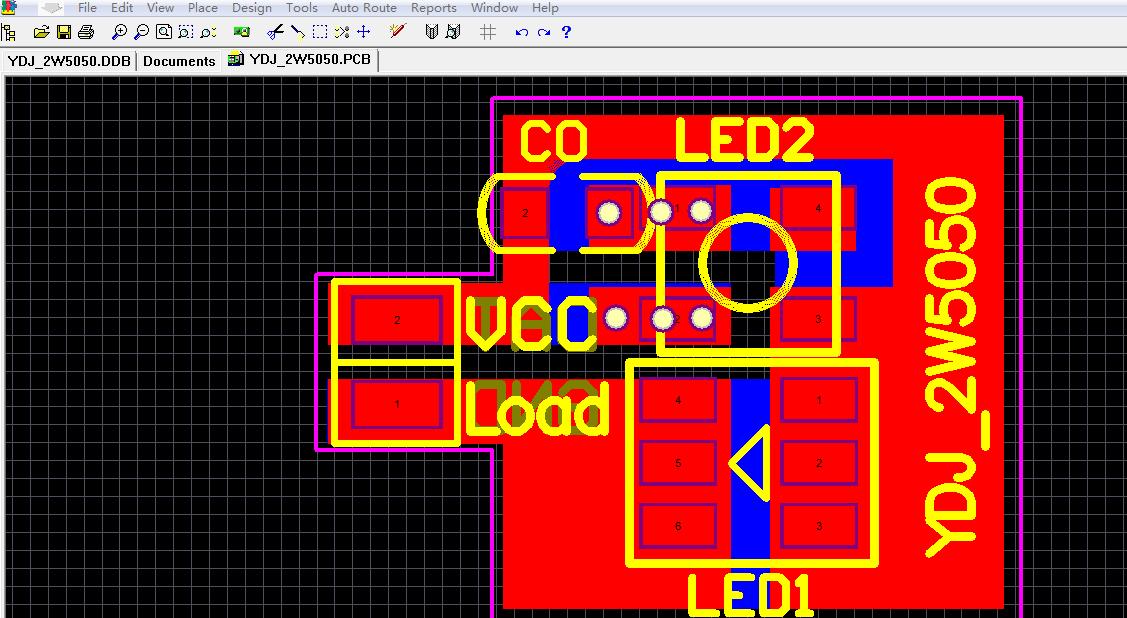The height and width of the screenshot is (618, 1127).
Task: Undo the last edit
Action: (x=519, y=31)
